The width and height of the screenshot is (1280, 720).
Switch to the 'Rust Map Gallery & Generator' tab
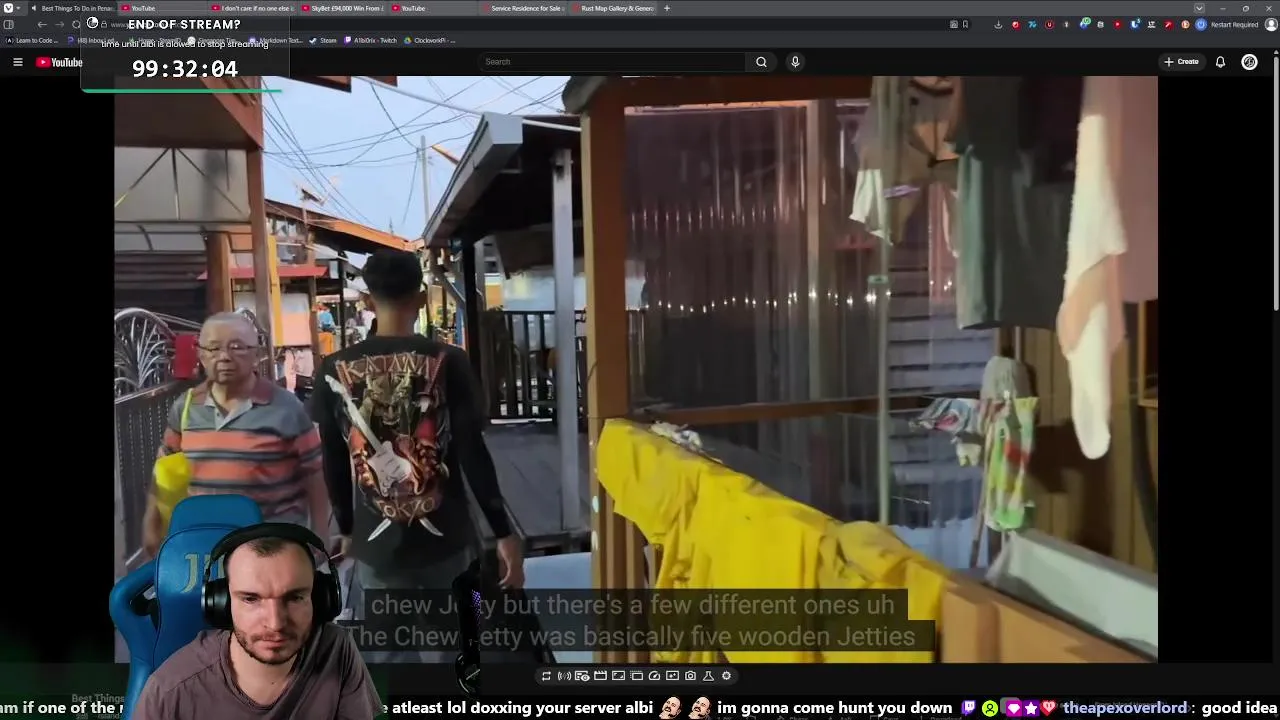[x=612, y=8]
